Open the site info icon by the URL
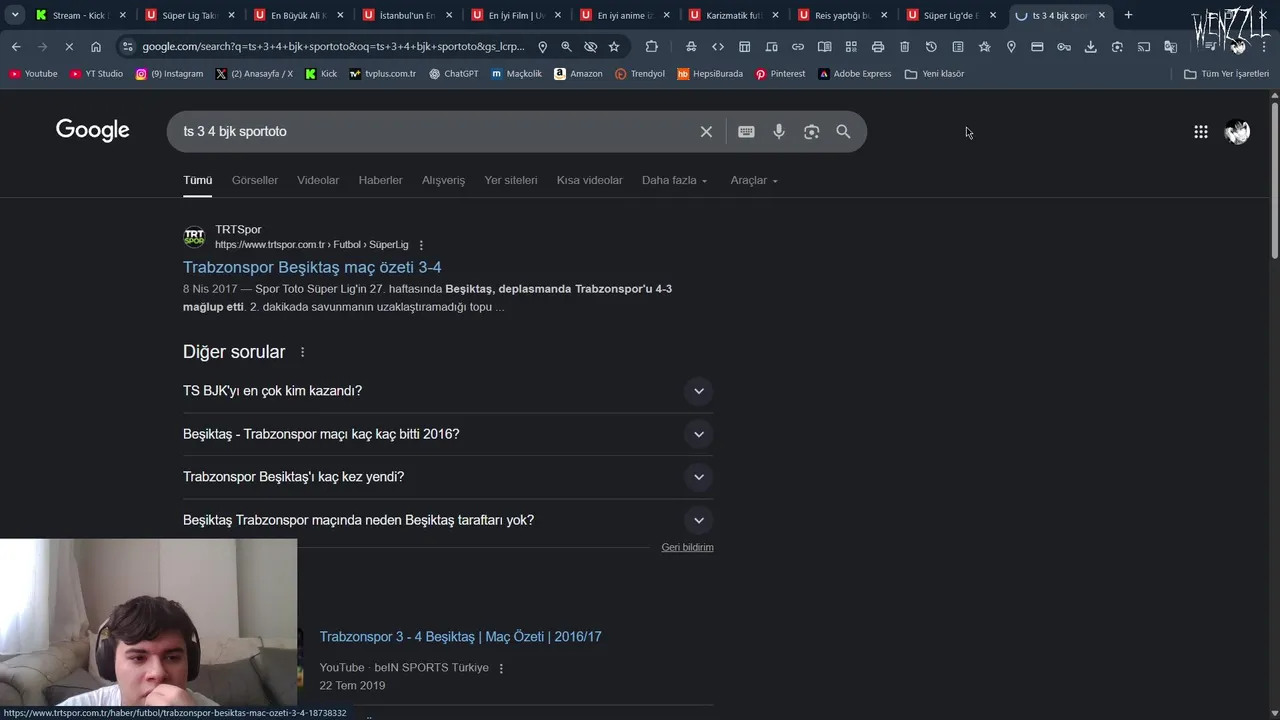 [x=127, y=47]
